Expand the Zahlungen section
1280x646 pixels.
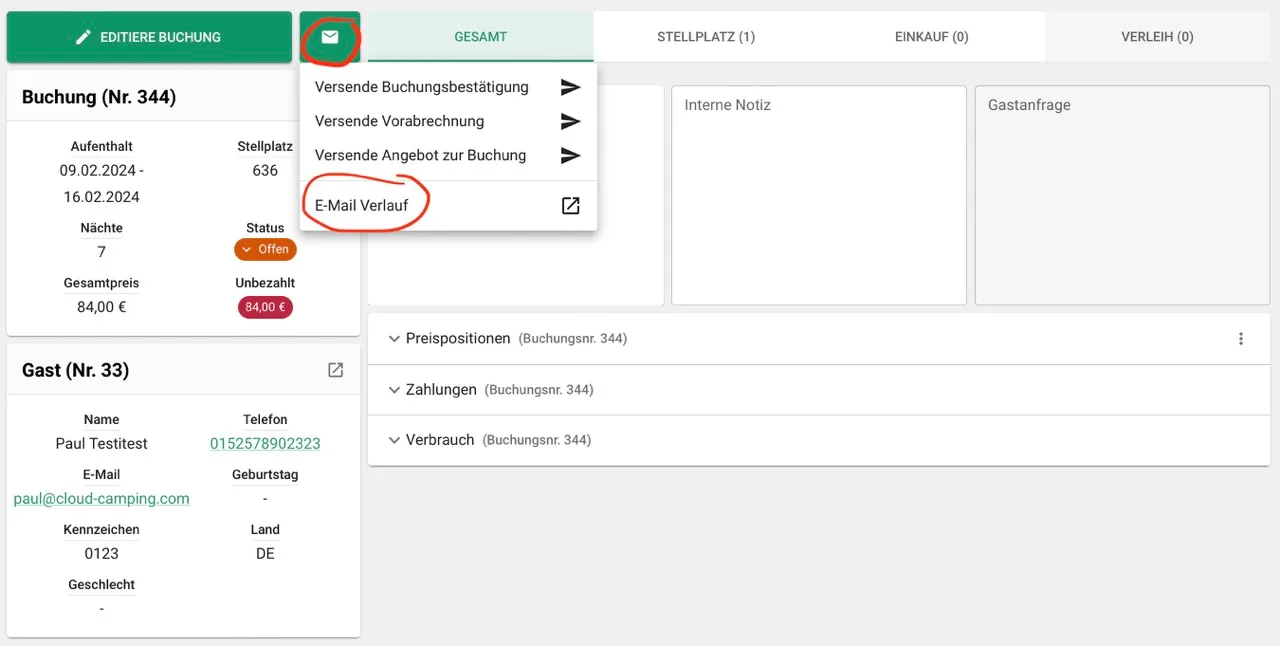819,390
